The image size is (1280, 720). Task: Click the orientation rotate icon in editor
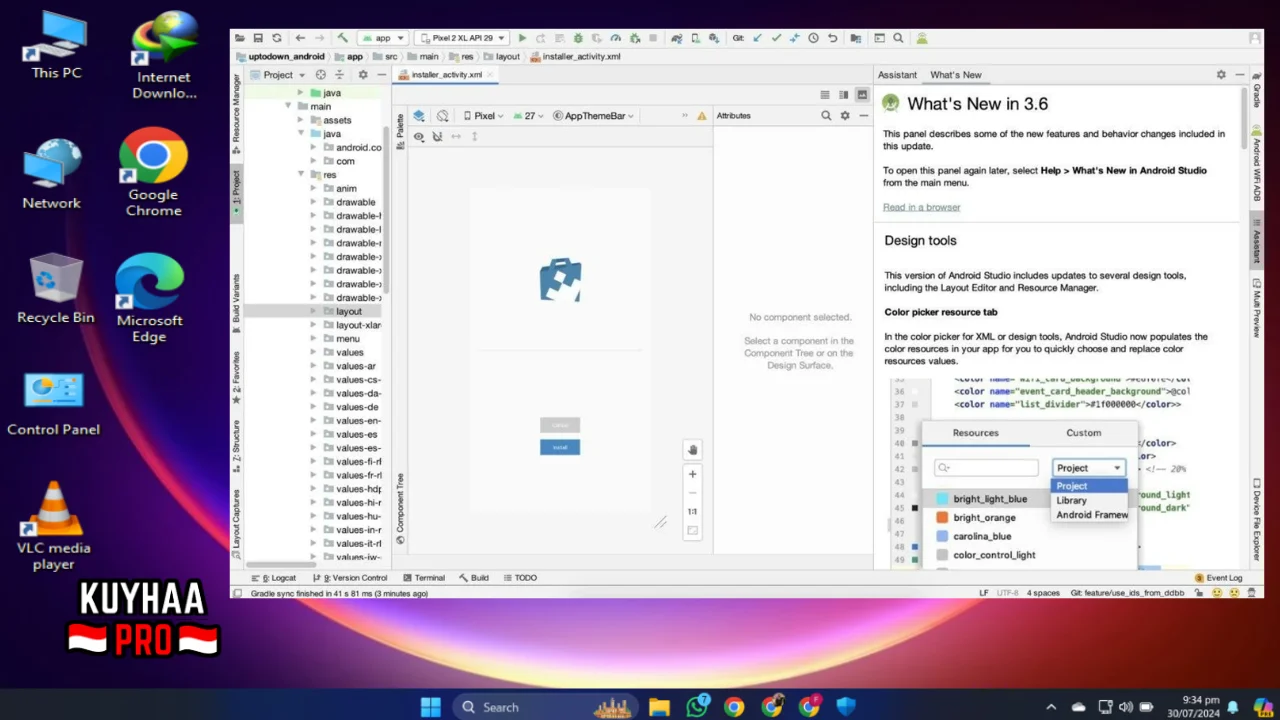tap(443, 116)
